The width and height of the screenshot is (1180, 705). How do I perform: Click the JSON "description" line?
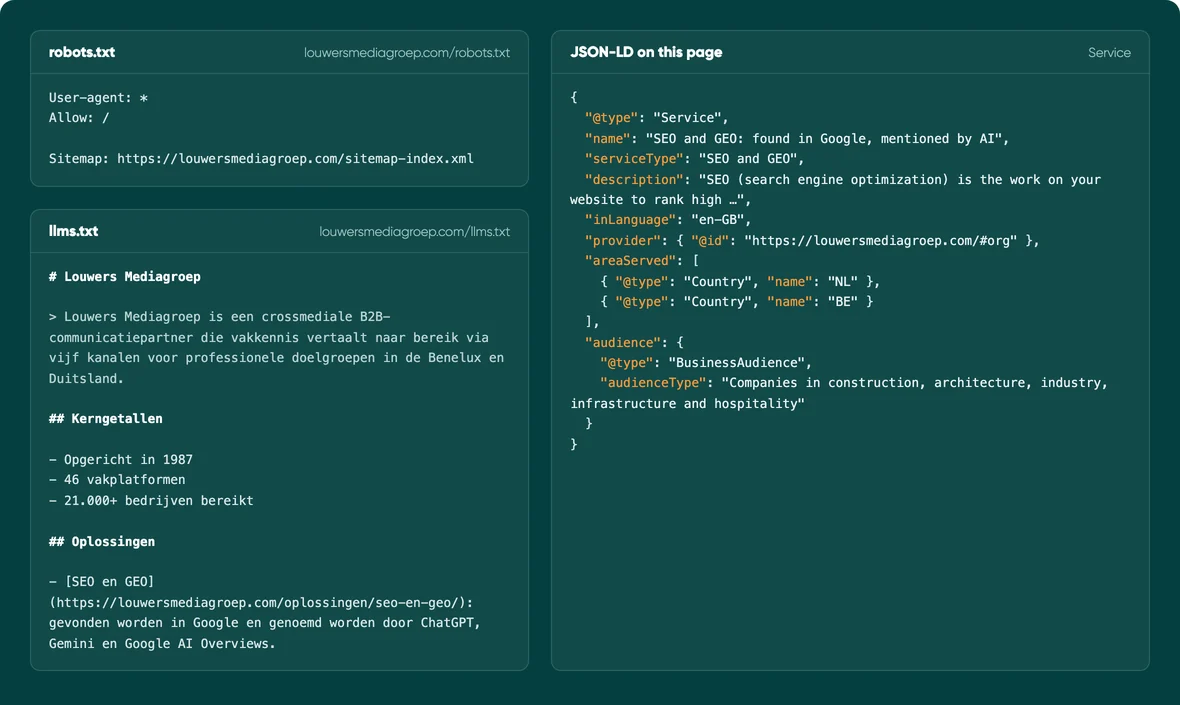[x=835, y=190]
